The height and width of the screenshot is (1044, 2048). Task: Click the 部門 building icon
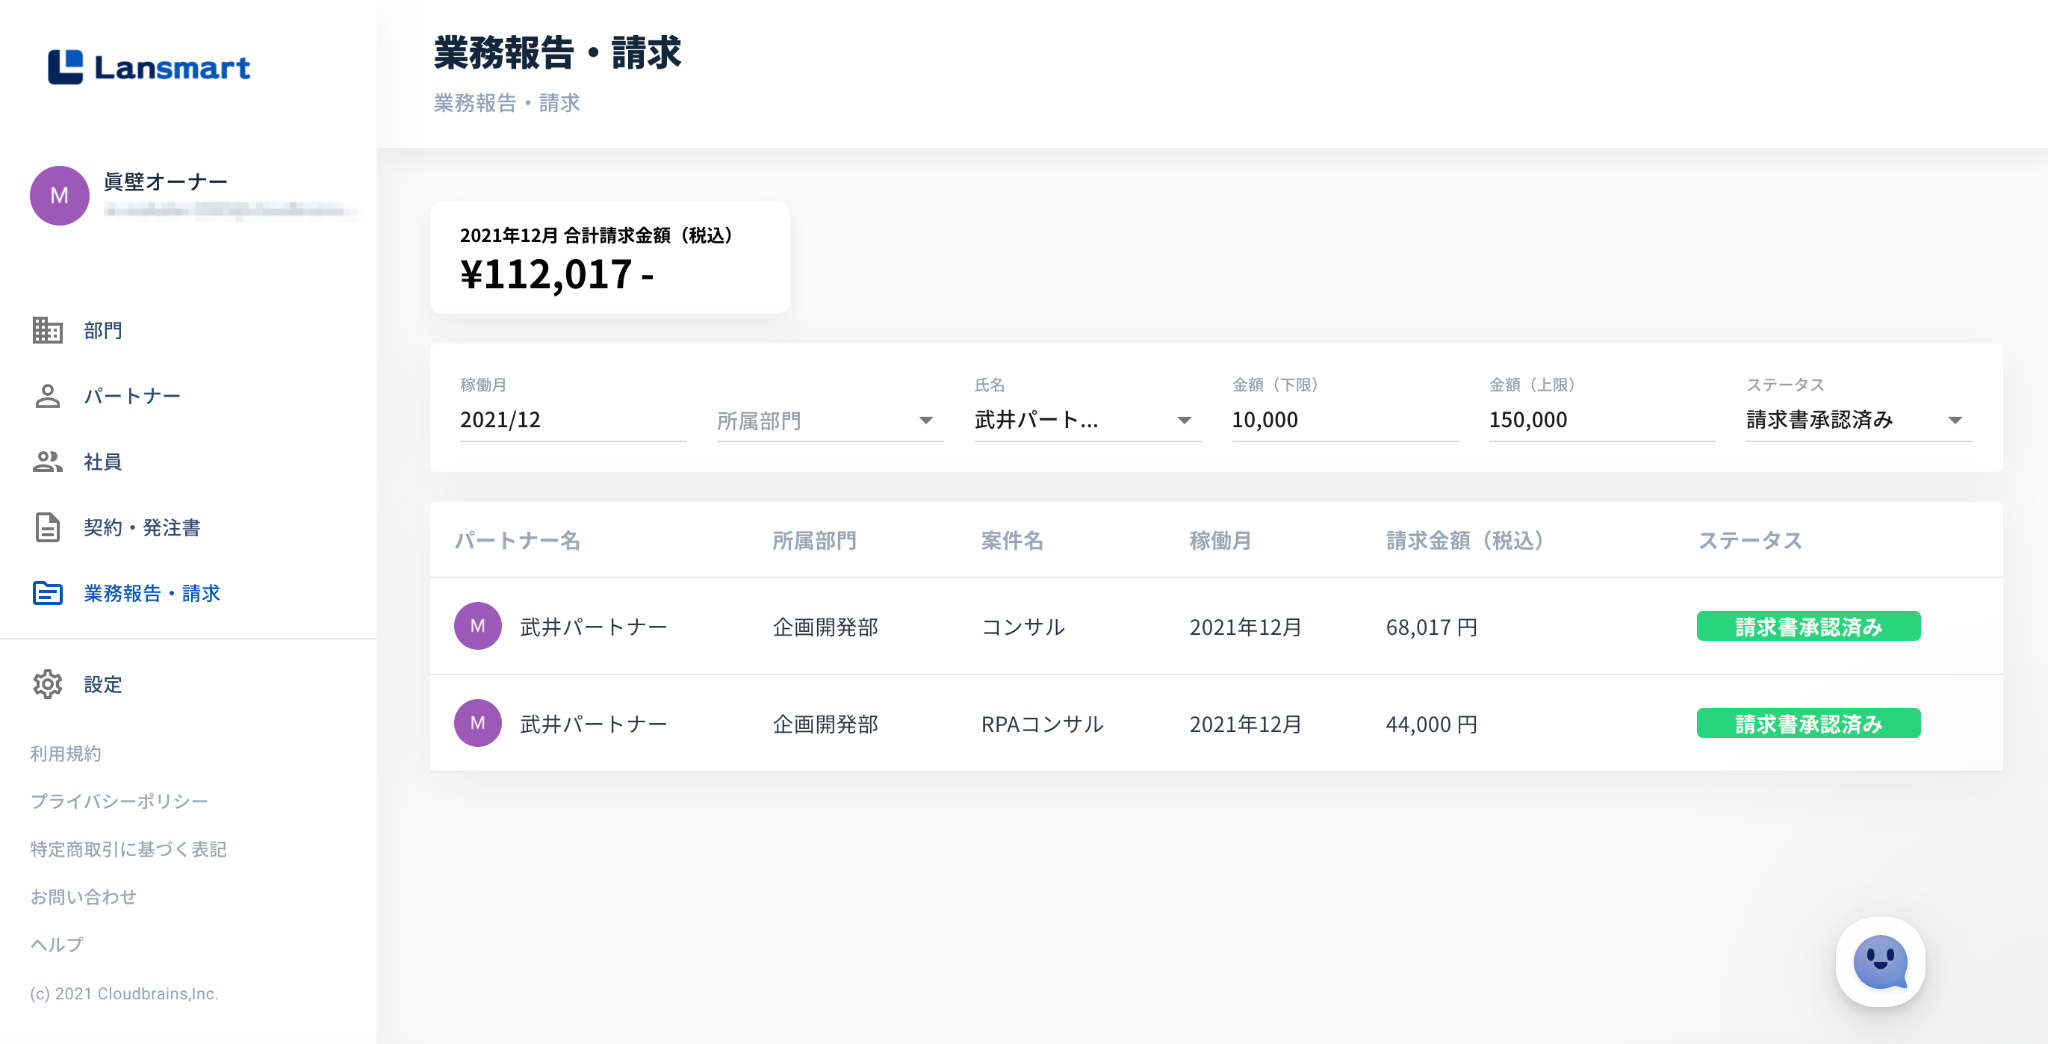(x=48, y=330)
